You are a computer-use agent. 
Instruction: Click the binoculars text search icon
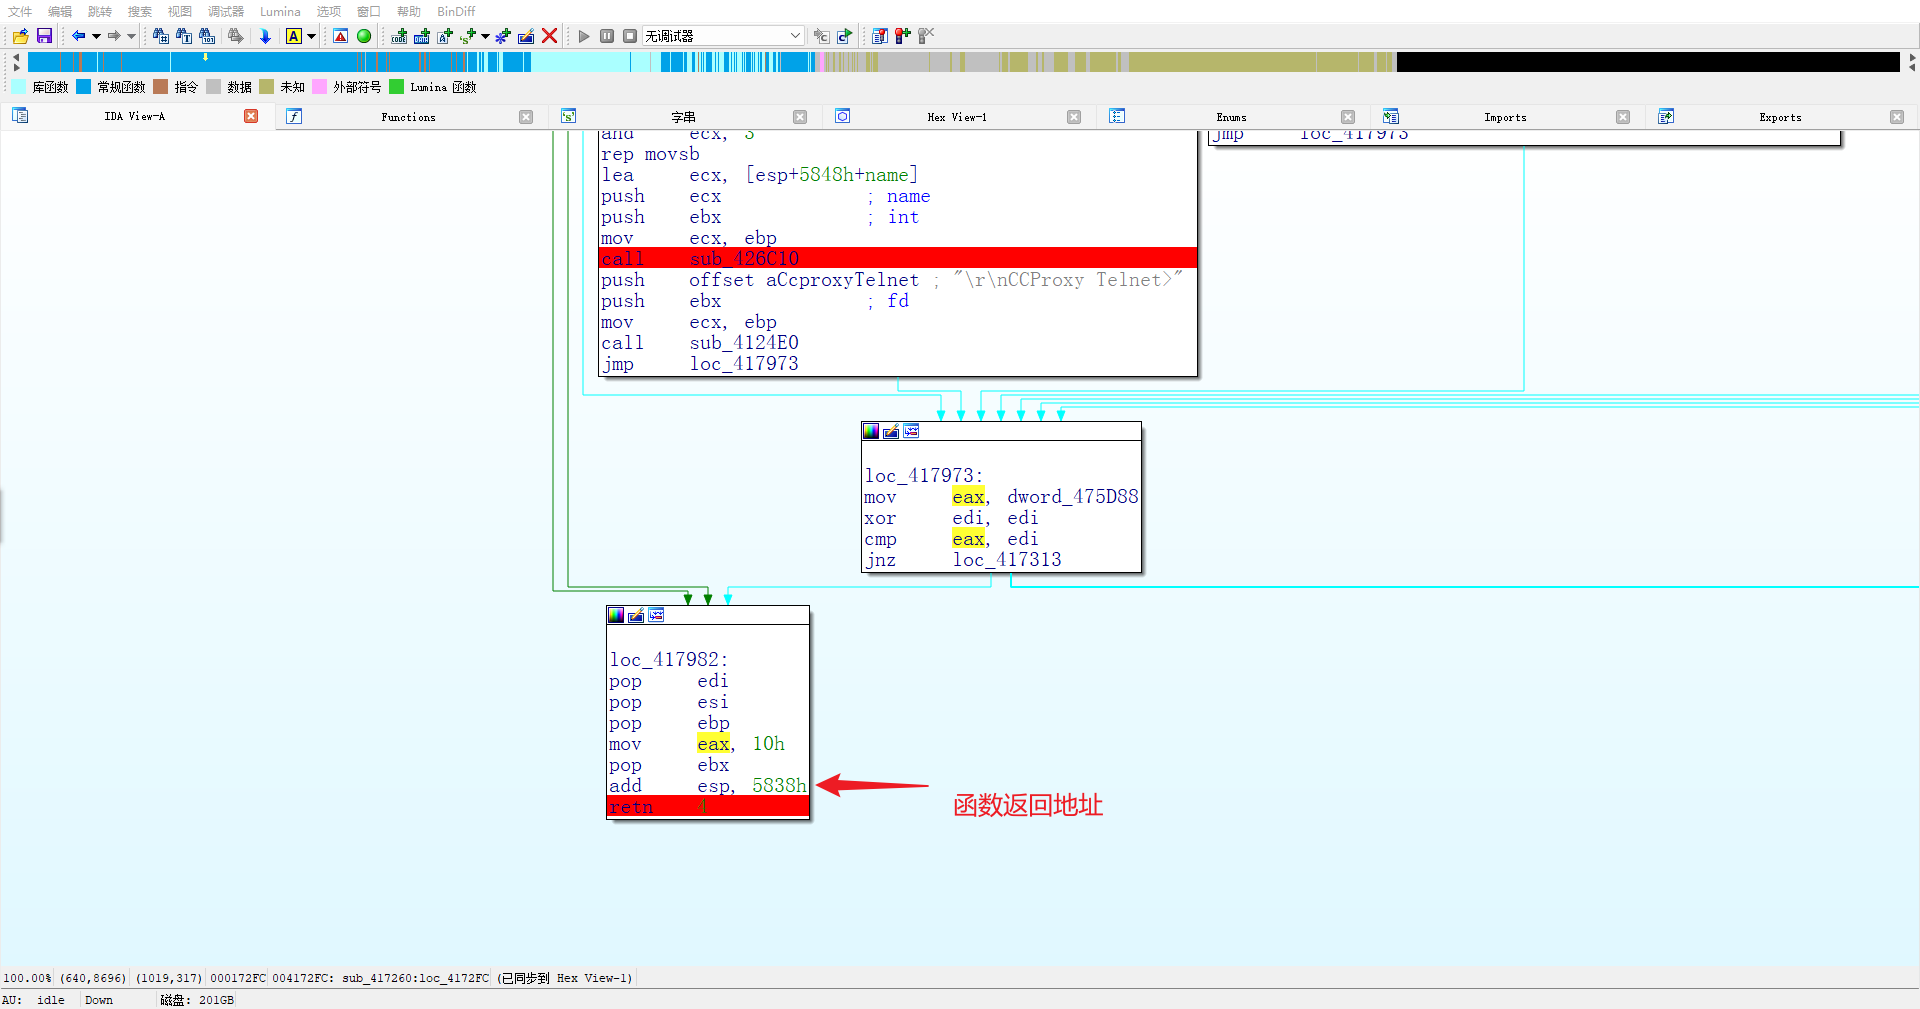184,36
